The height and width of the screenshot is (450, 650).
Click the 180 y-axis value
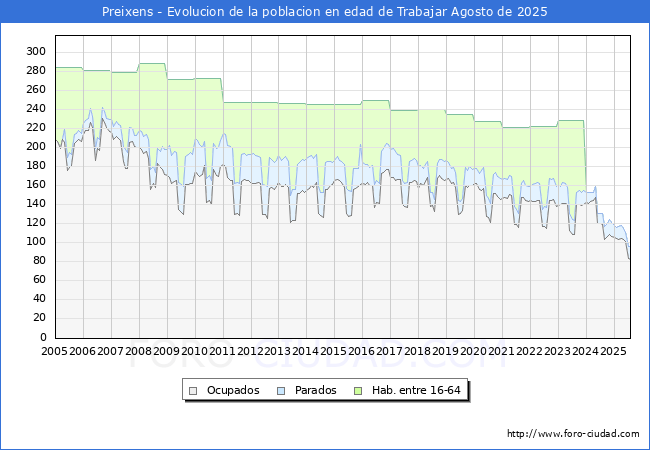[36, 166]
